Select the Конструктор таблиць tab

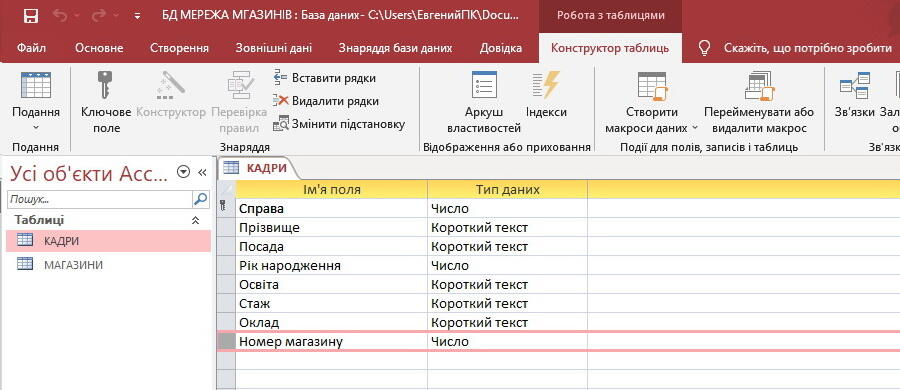[610, 48]
